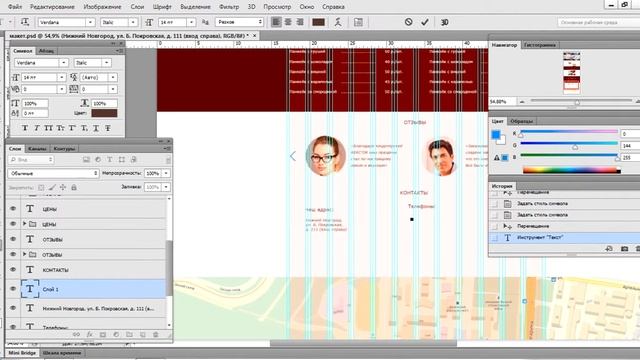Apply underline style in Character panel

(x=96, y=128)
